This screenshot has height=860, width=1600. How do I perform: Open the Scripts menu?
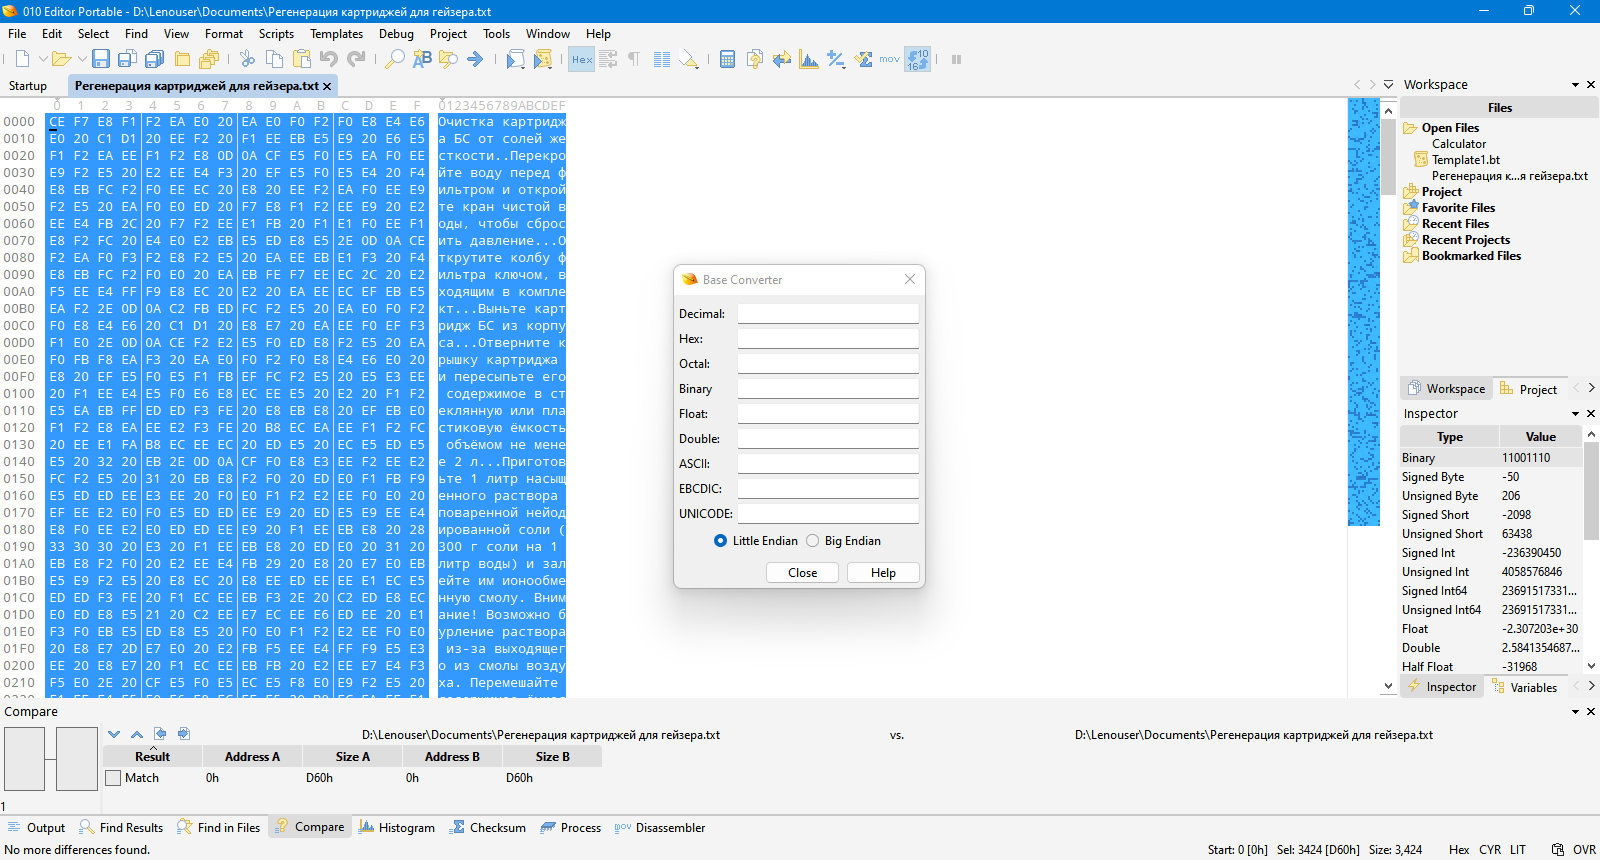coord(276,34)
